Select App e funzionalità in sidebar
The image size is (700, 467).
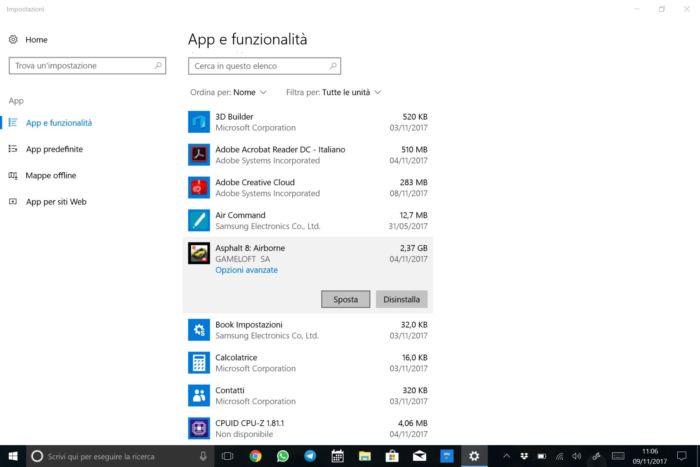coord(58,123)
